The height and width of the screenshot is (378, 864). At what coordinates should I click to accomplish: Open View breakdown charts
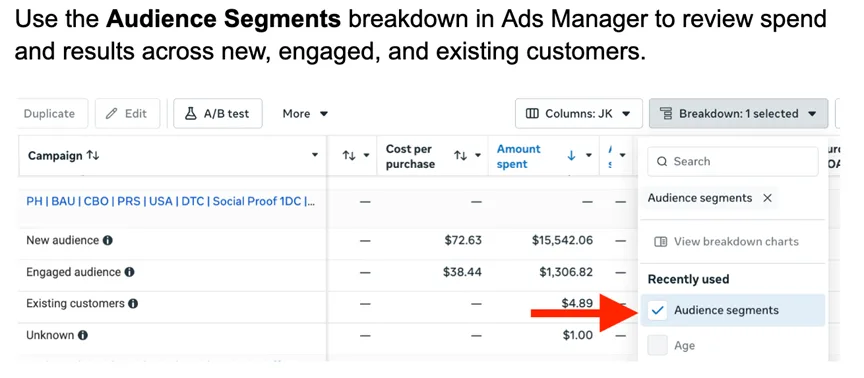[x=726, y=242]
